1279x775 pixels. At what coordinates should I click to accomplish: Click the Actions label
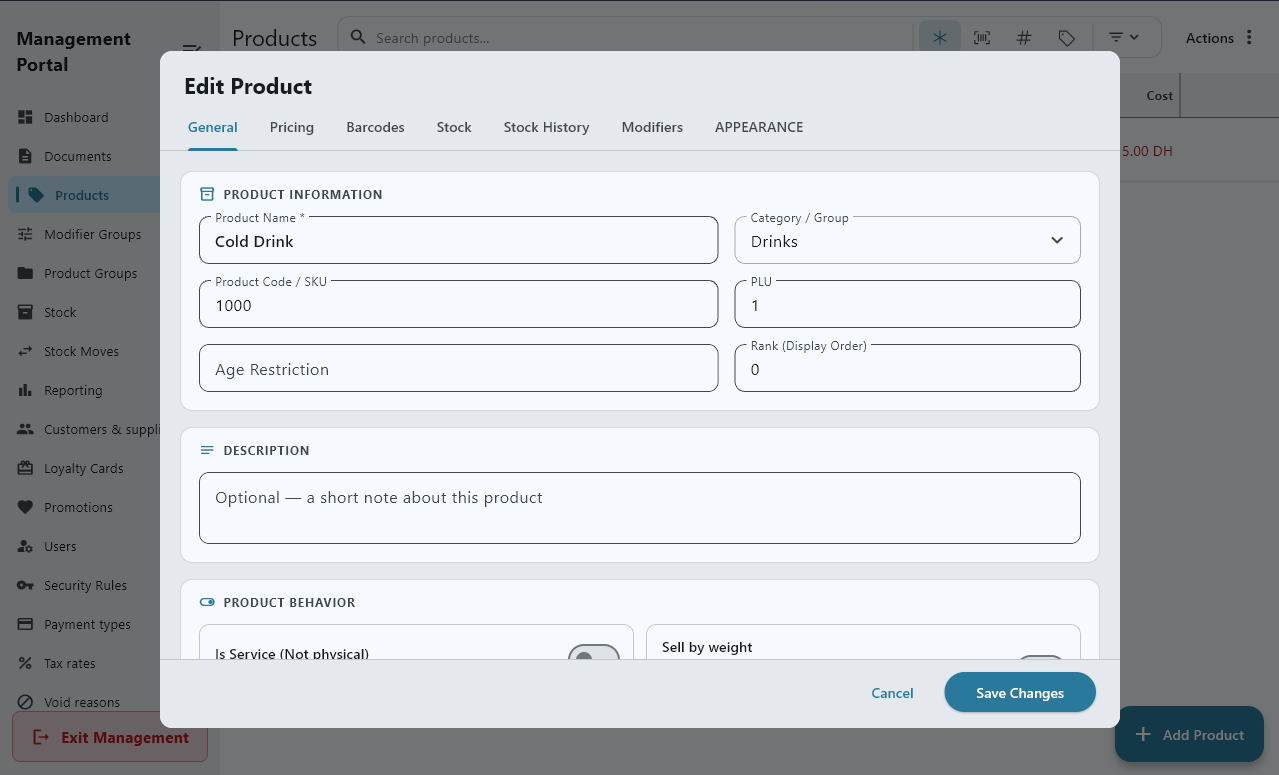[1210, 38]
